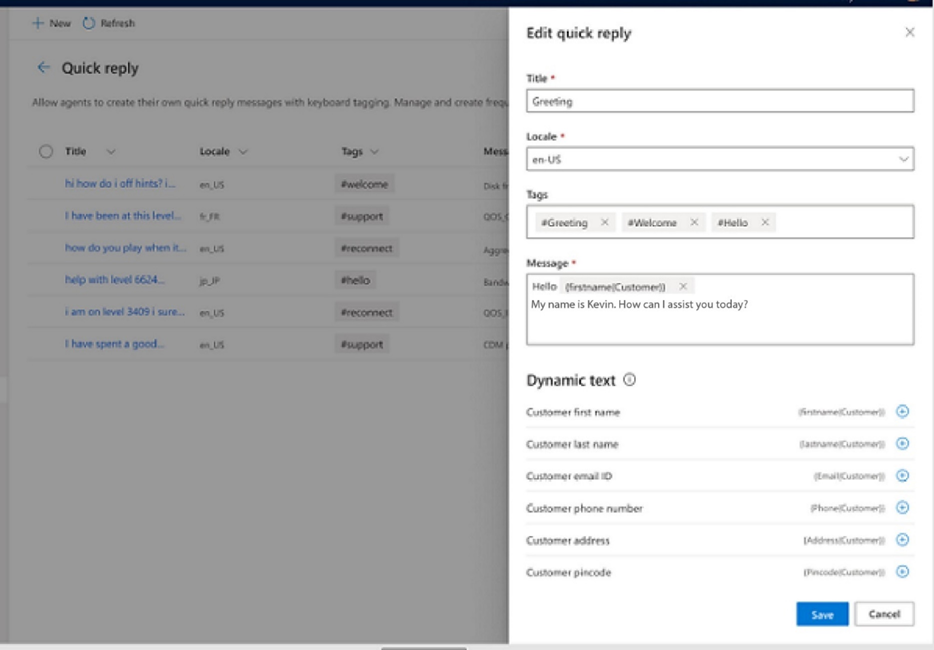Add Customer pincode dynamic text

coord(902,572)
